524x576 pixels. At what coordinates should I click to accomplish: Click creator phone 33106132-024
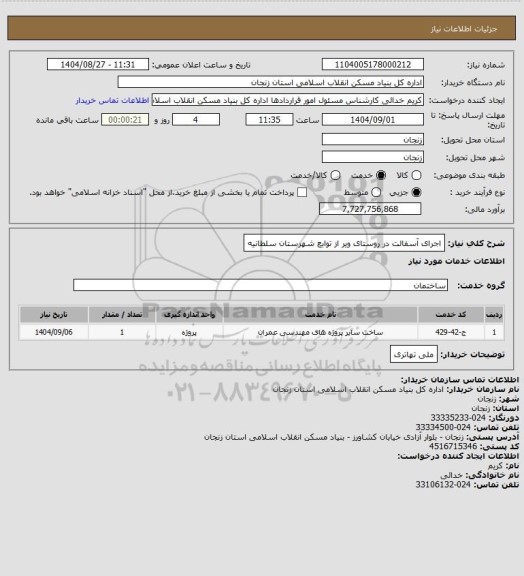click(x=443, y=485)
